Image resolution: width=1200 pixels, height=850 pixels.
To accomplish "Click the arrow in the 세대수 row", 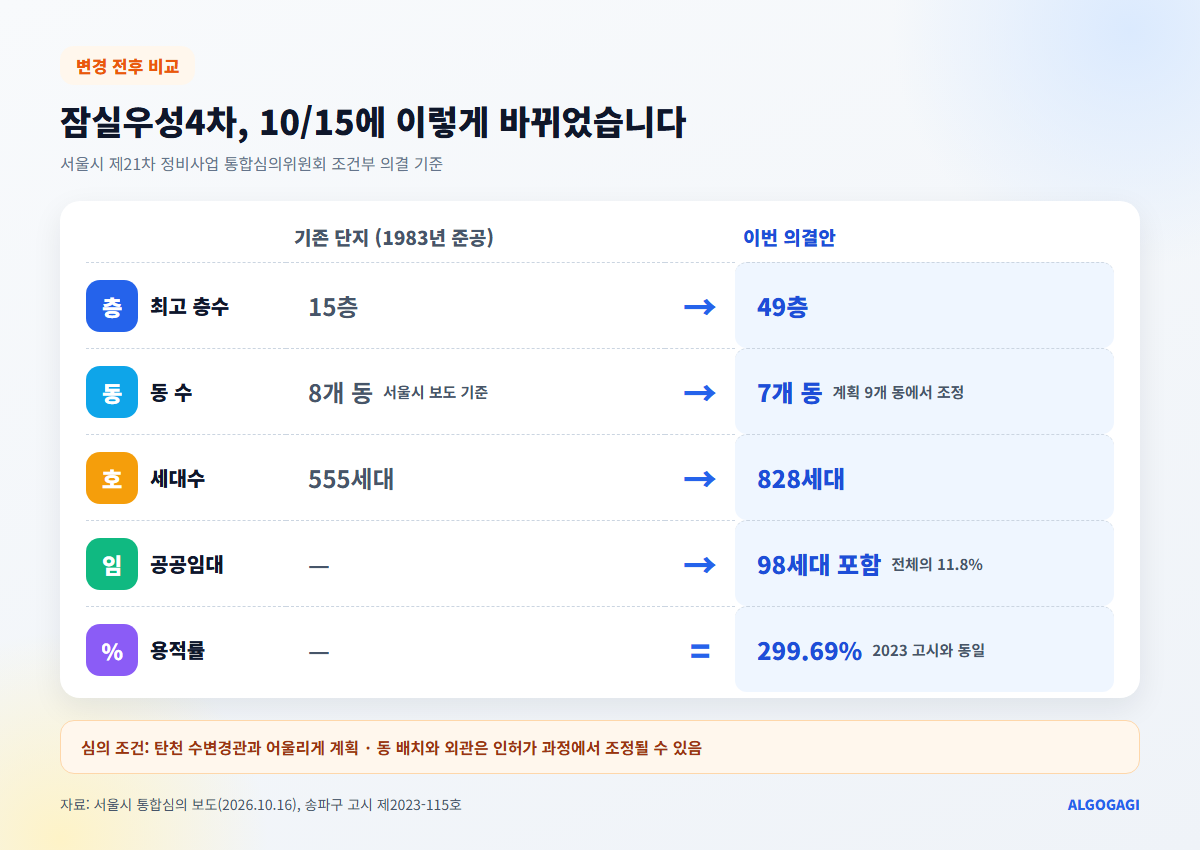I will pos(700,479).
